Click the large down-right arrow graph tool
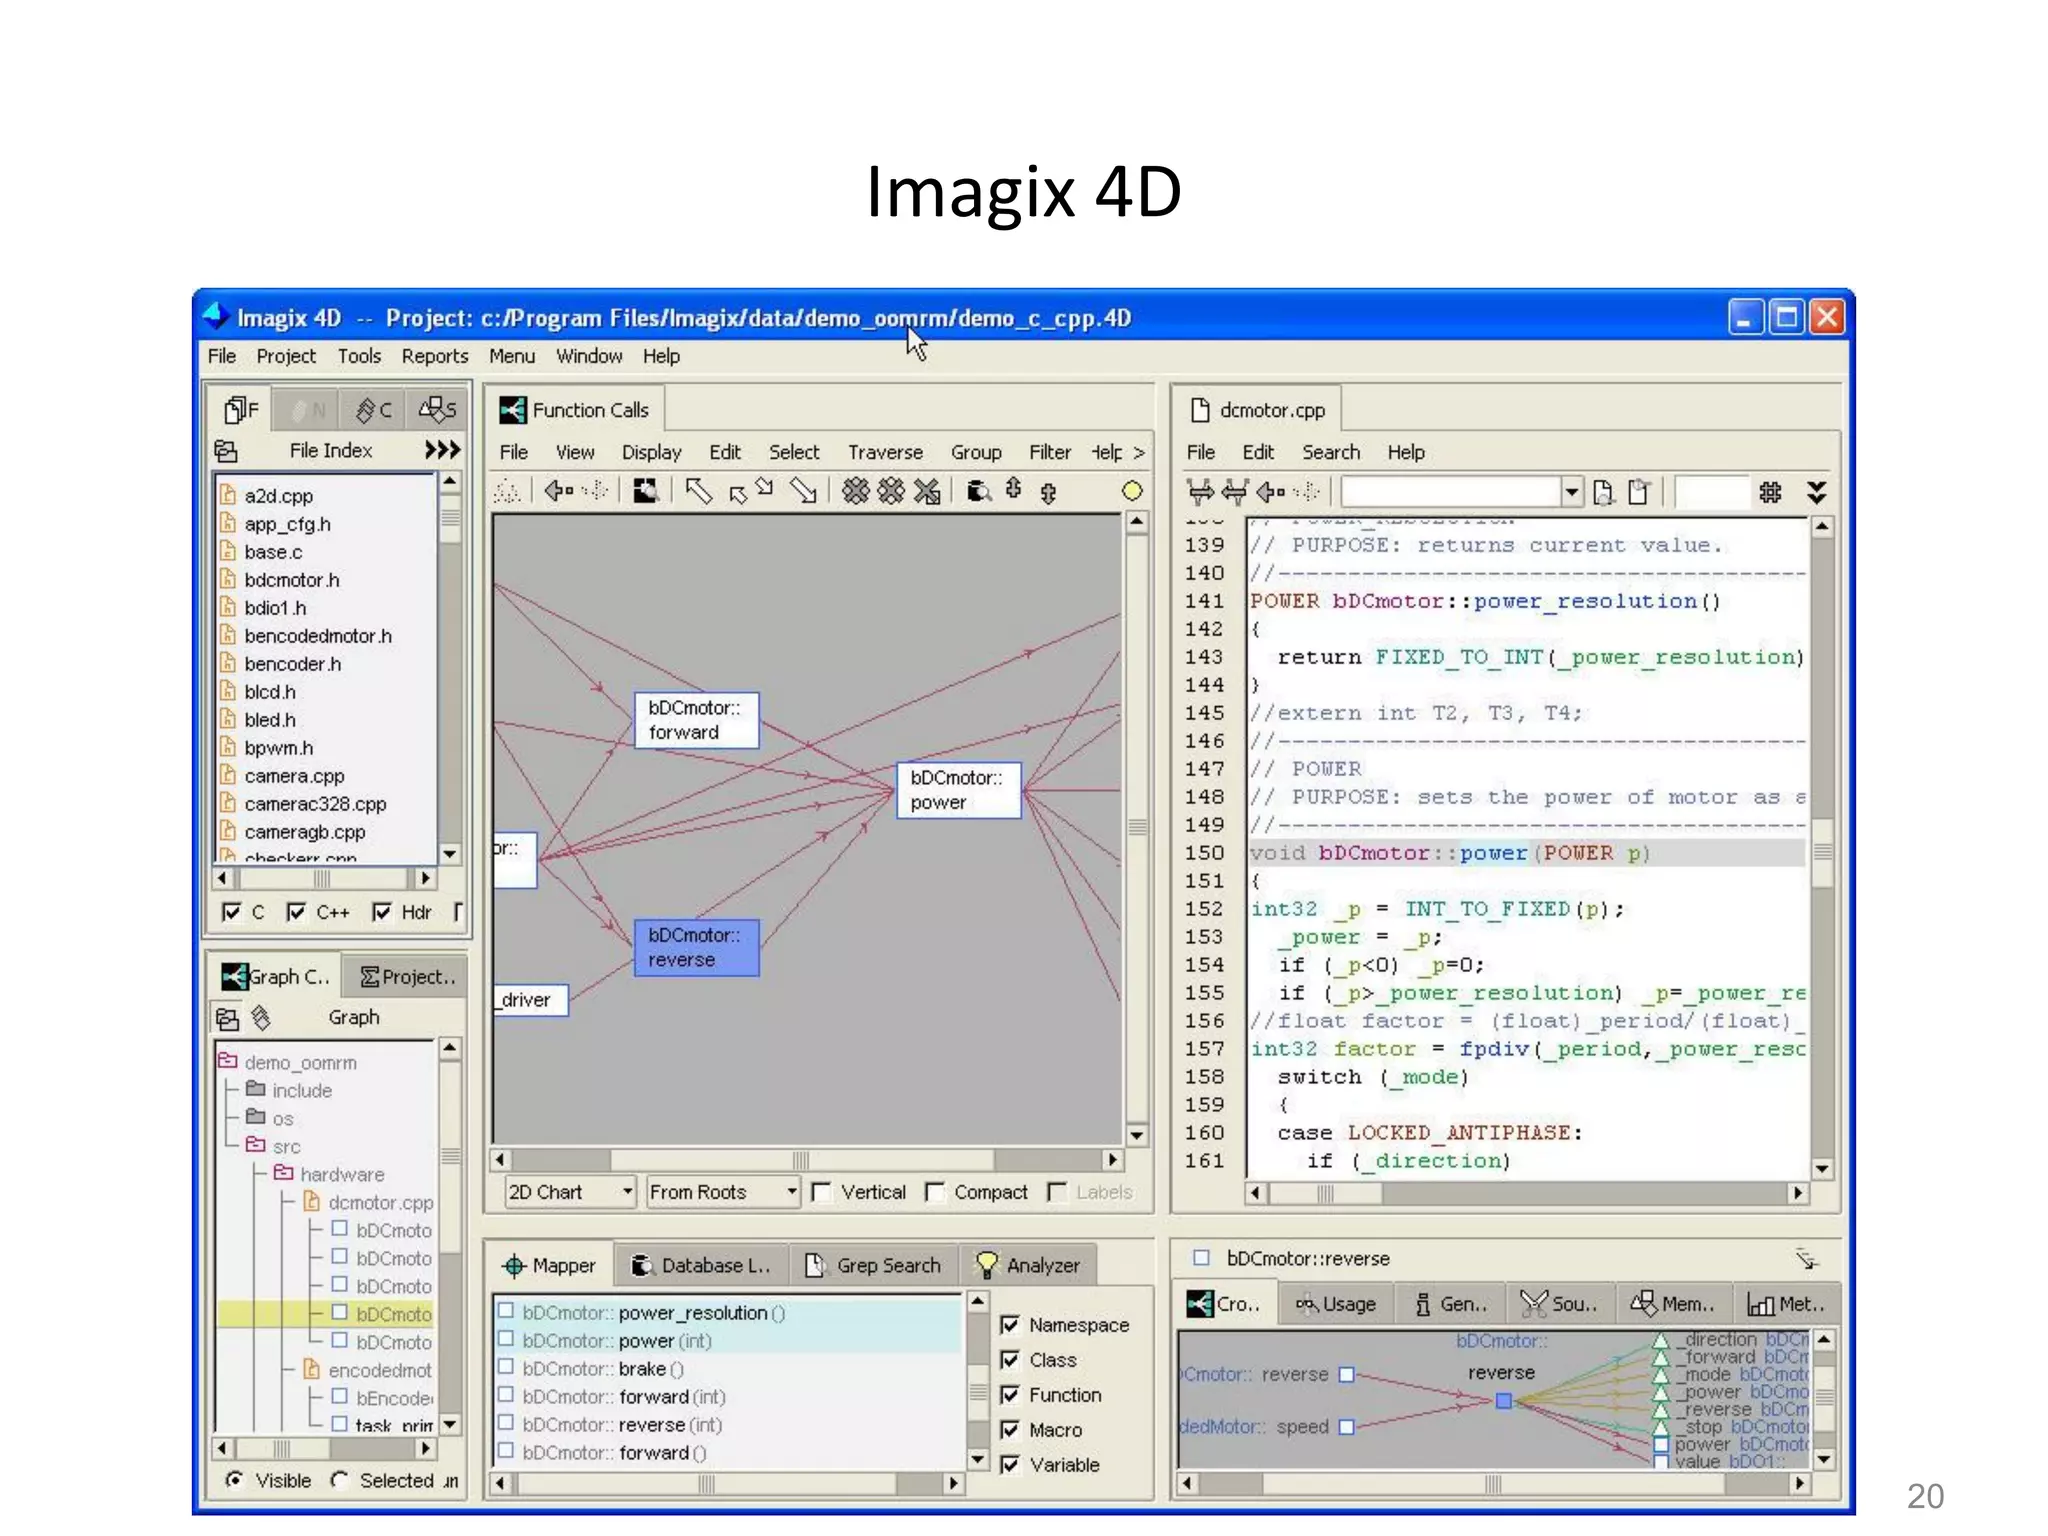 click(x=804, y=491)
